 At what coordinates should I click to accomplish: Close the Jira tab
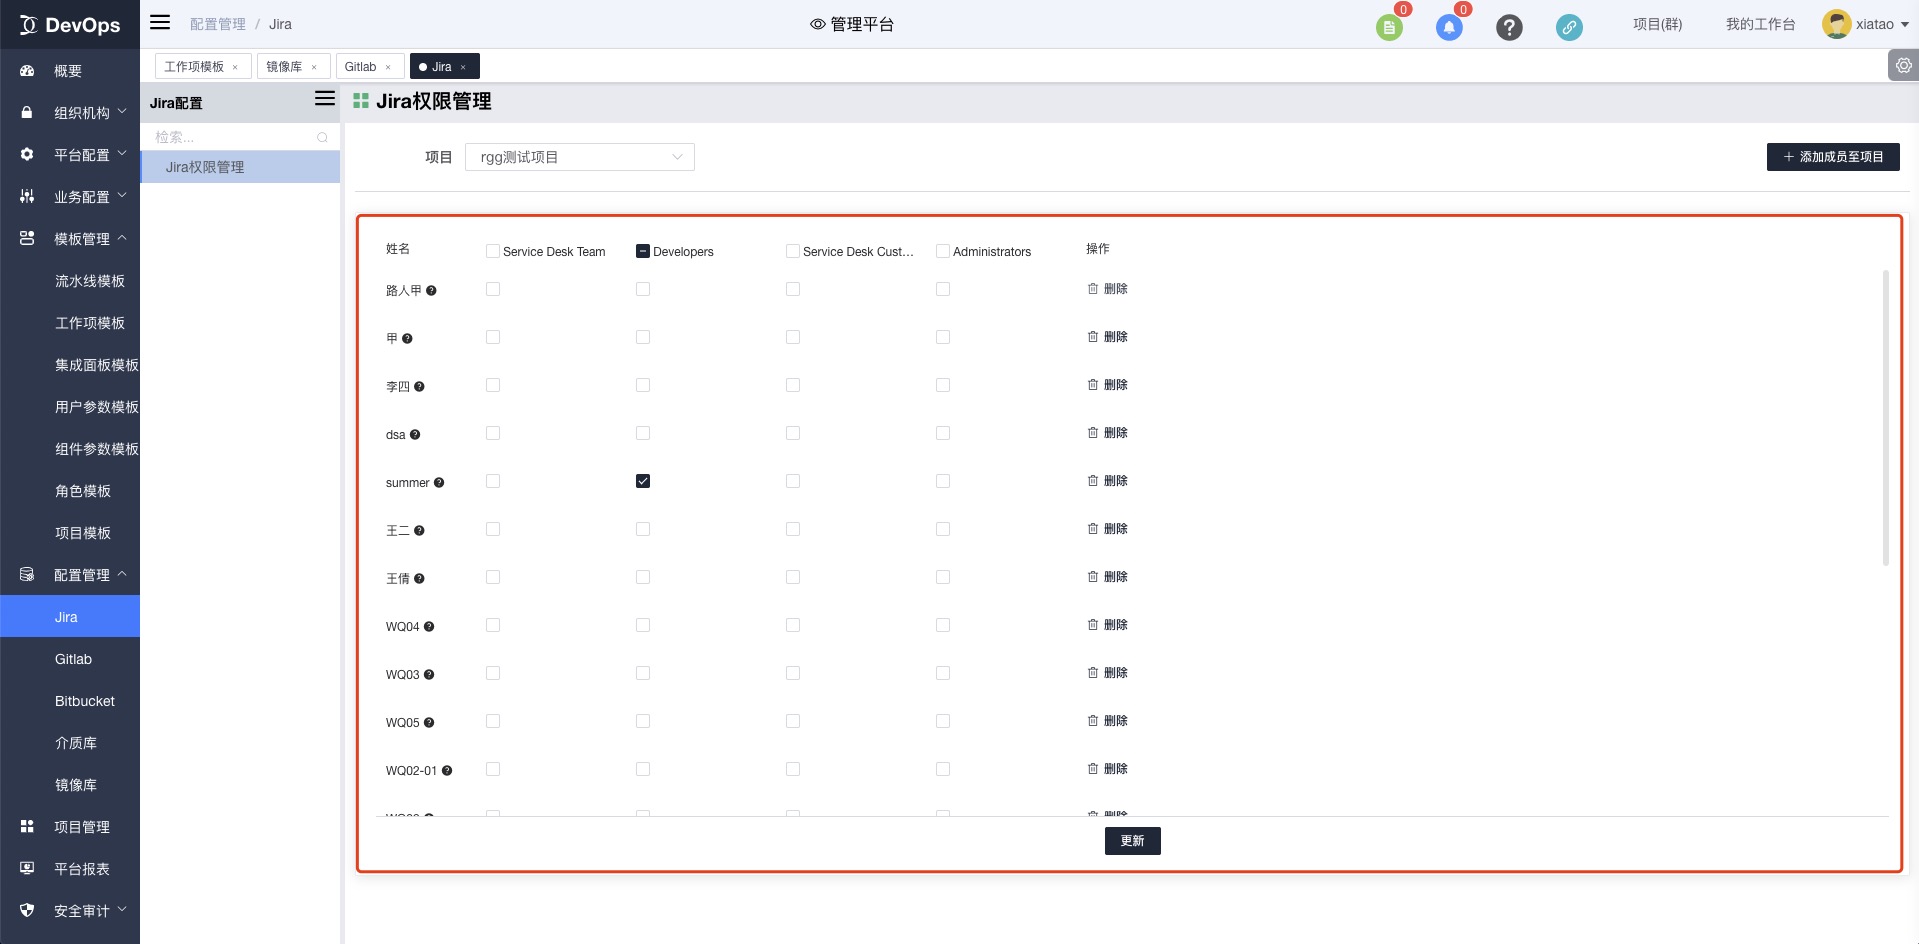pos(463,67)
